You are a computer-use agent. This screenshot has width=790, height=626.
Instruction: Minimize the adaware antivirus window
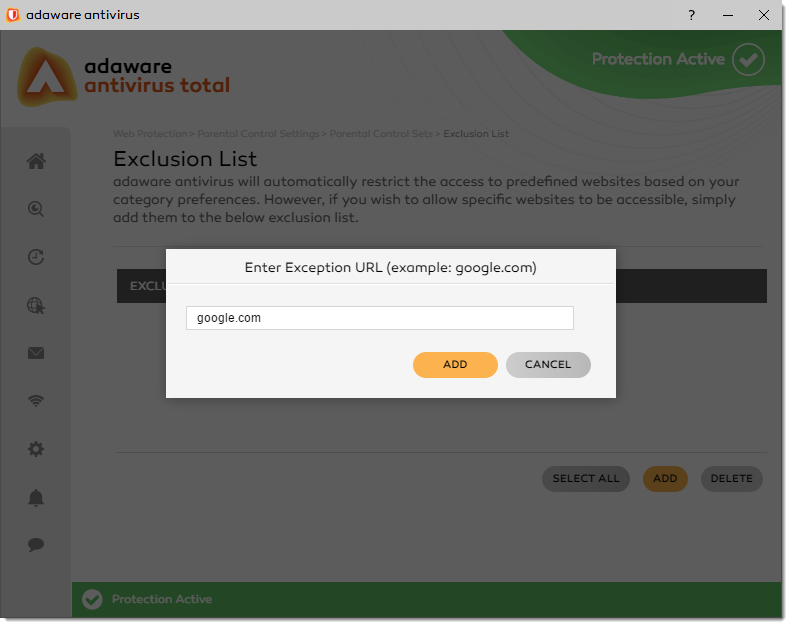(728, 15)
